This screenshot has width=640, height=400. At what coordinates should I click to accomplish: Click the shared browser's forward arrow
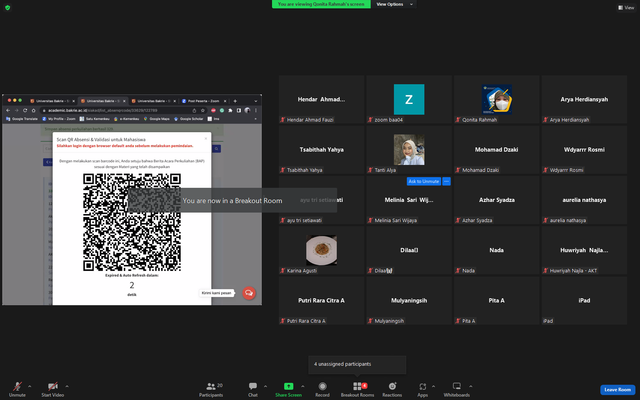pyautogui.click(x=16, y=110)
